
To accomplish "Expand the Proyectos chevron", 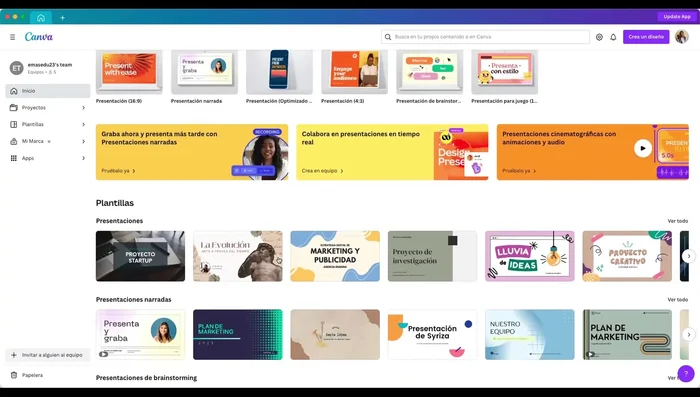I will (83, 108).
